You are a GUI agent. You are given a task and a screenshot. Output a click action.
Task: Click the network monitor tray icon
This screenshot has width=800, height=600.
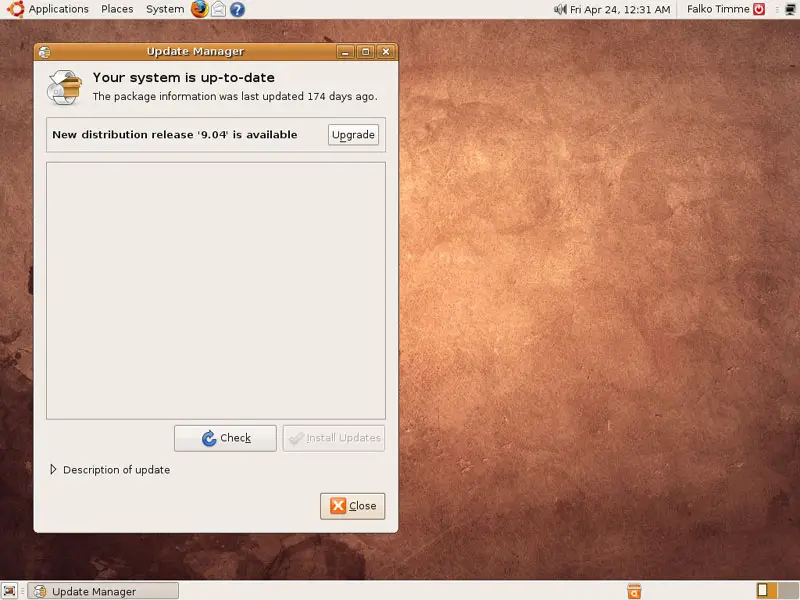click(x=790, y=9)
